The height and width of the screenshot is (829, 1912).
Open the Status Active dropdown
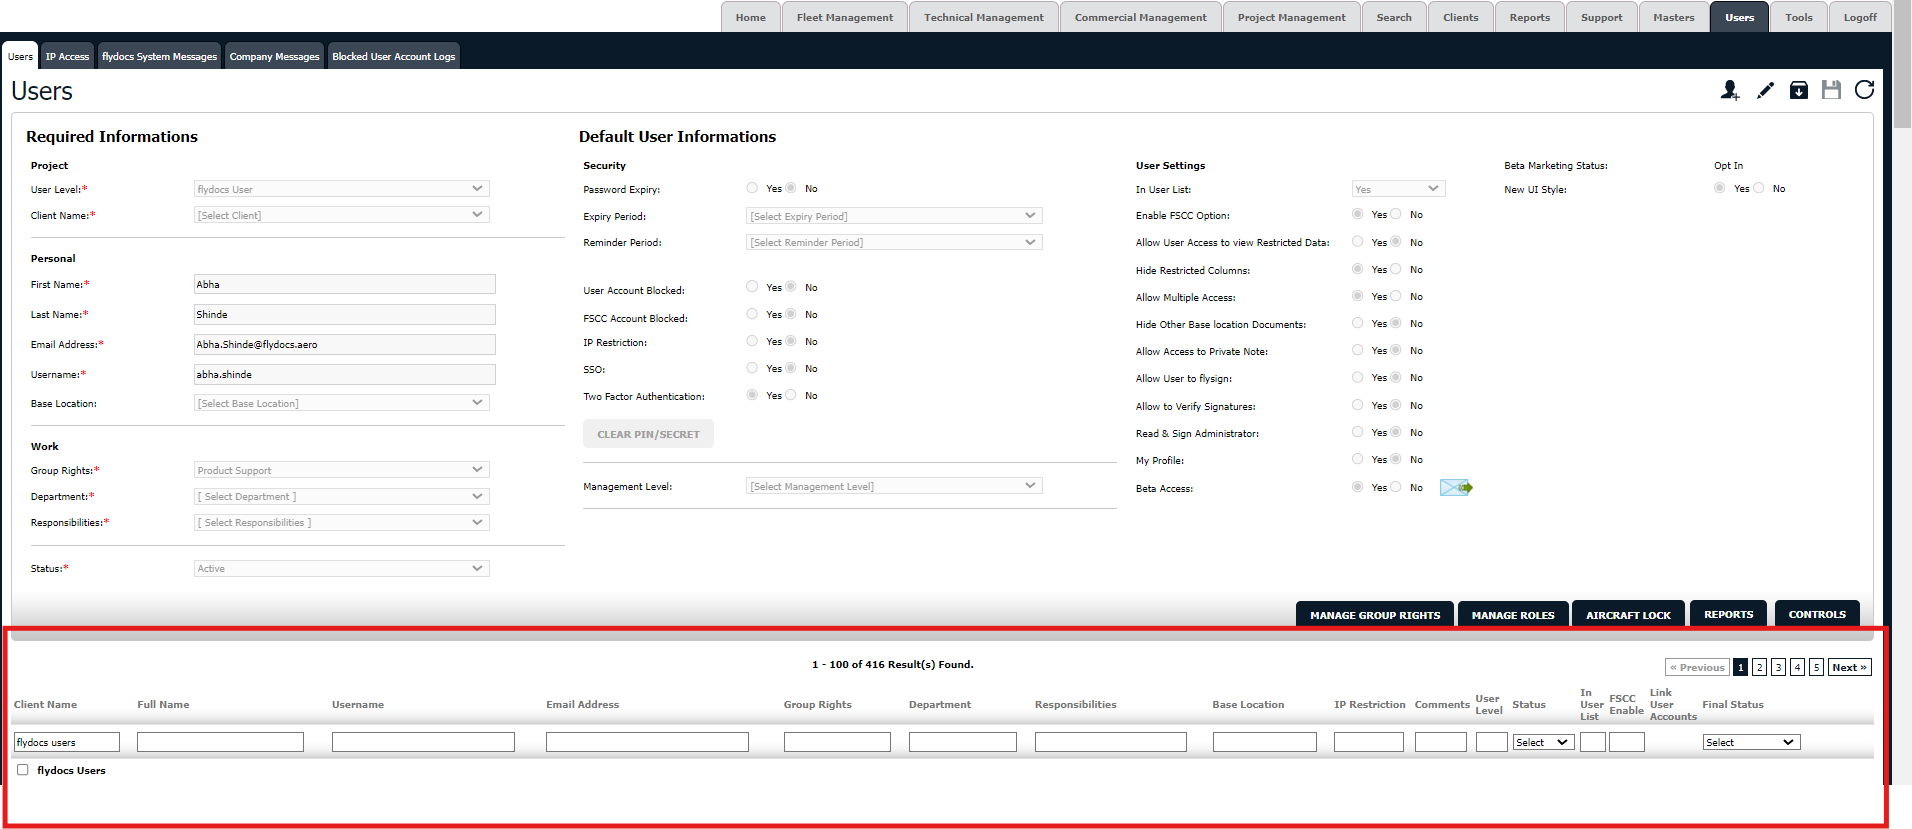[342, 568]
